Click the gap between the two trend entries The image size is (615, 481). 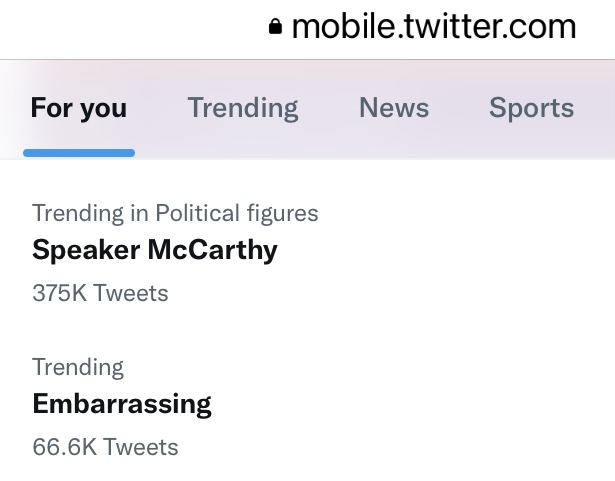308,330
